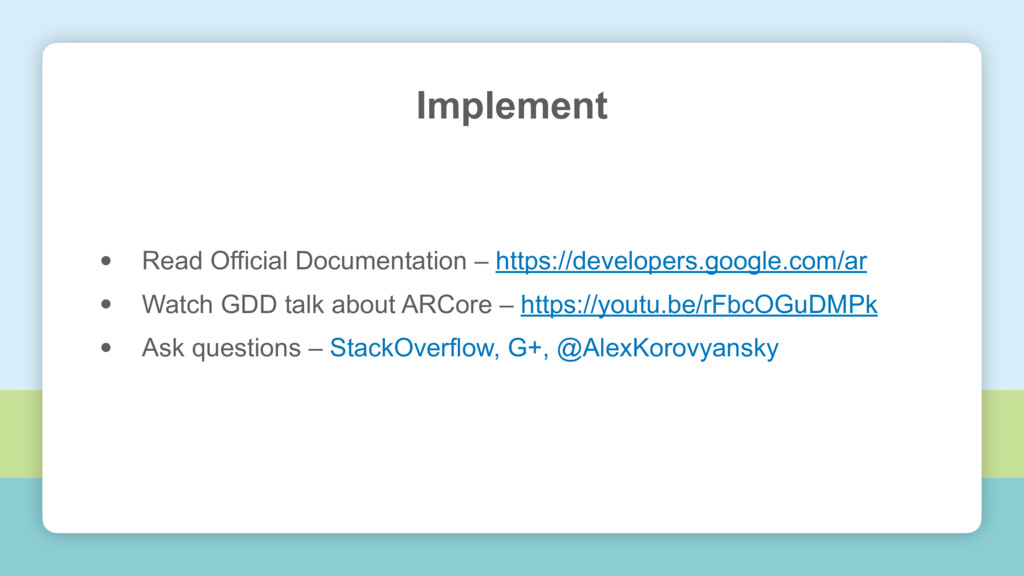
Task: Click the word Documentation in first bullet
Action: pos(381,261)
